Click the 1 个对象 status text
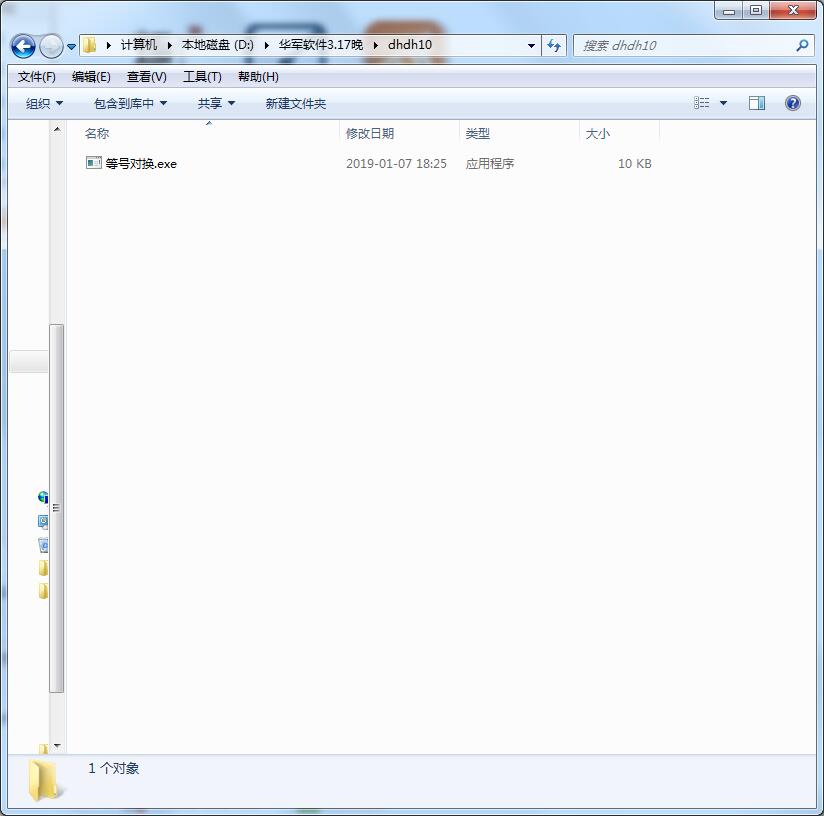824x816 pixels. [114, 768]
